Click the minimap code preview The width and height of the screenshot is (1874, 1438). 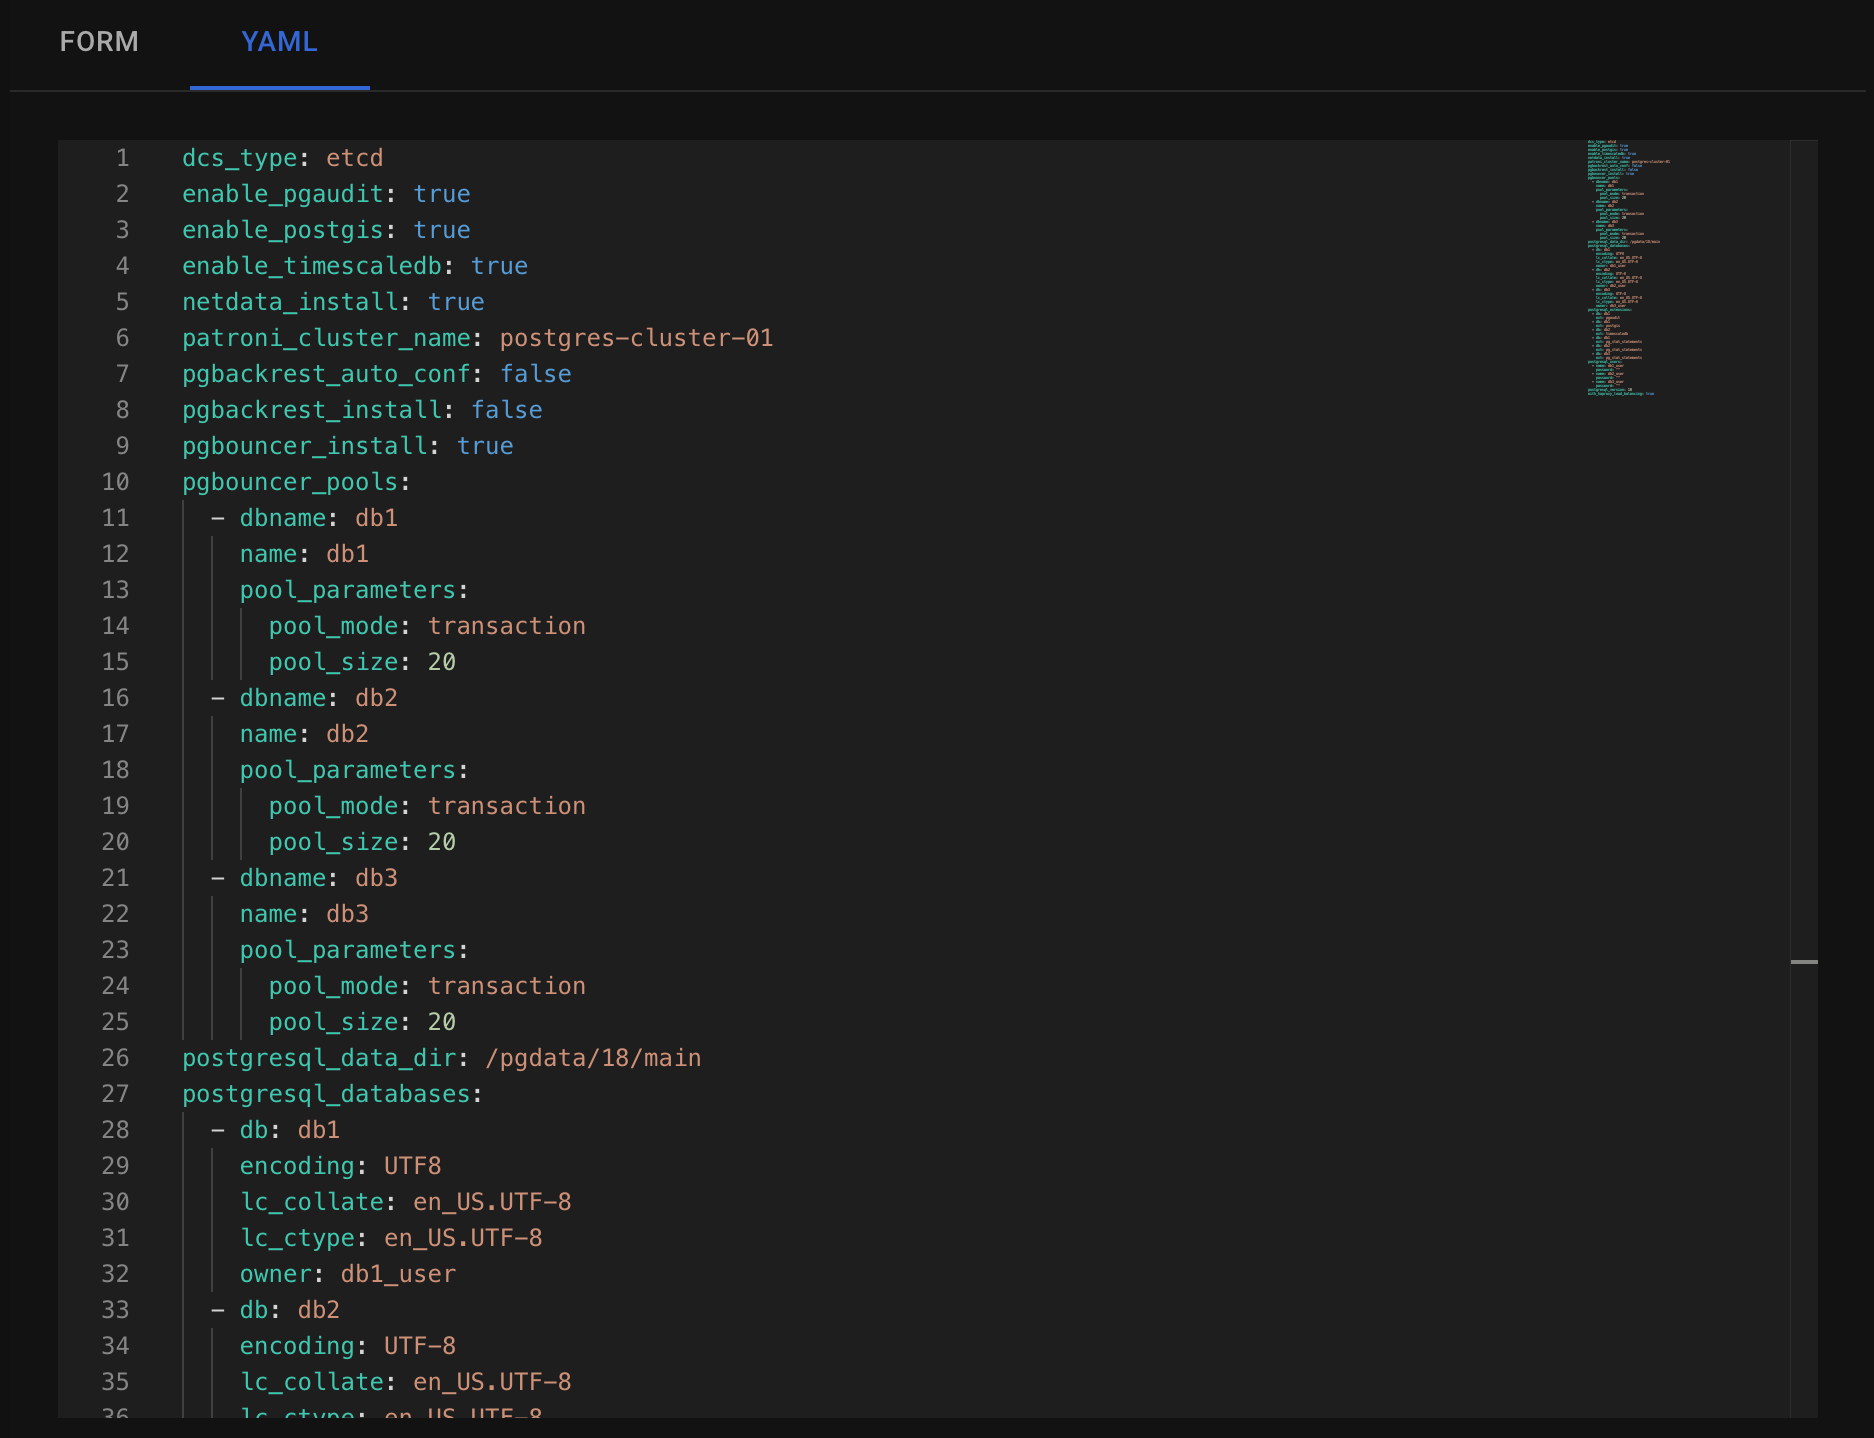(1628, 268)
